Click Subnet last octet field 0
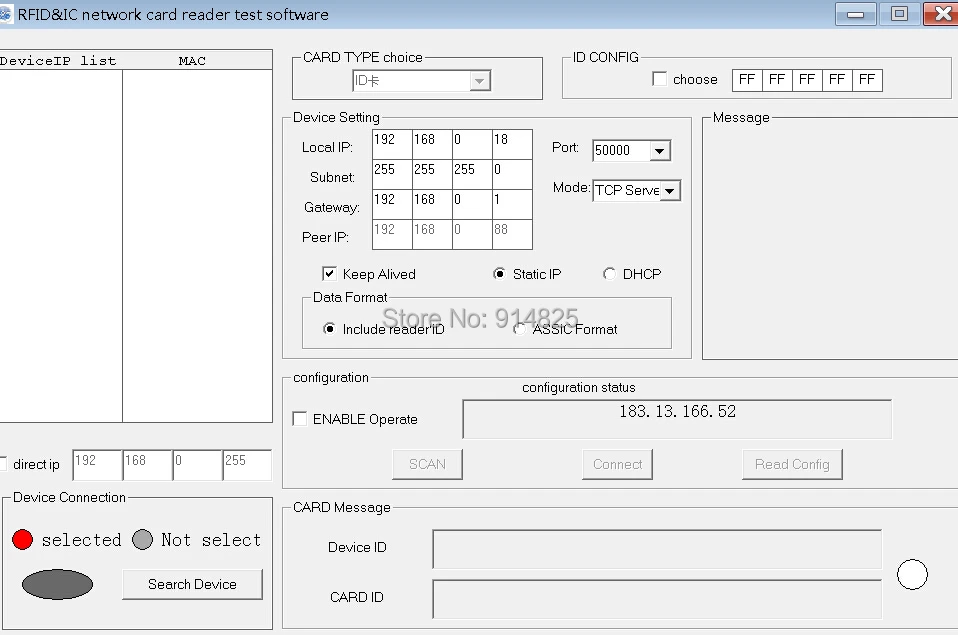The width and height of the screenshot is (958, 635). pos(512,174)
